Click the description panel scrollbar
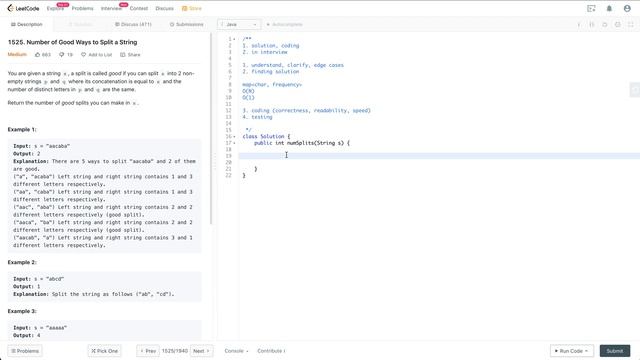The width and height of the screenshot is (640, 360). [x=211, y=129]
